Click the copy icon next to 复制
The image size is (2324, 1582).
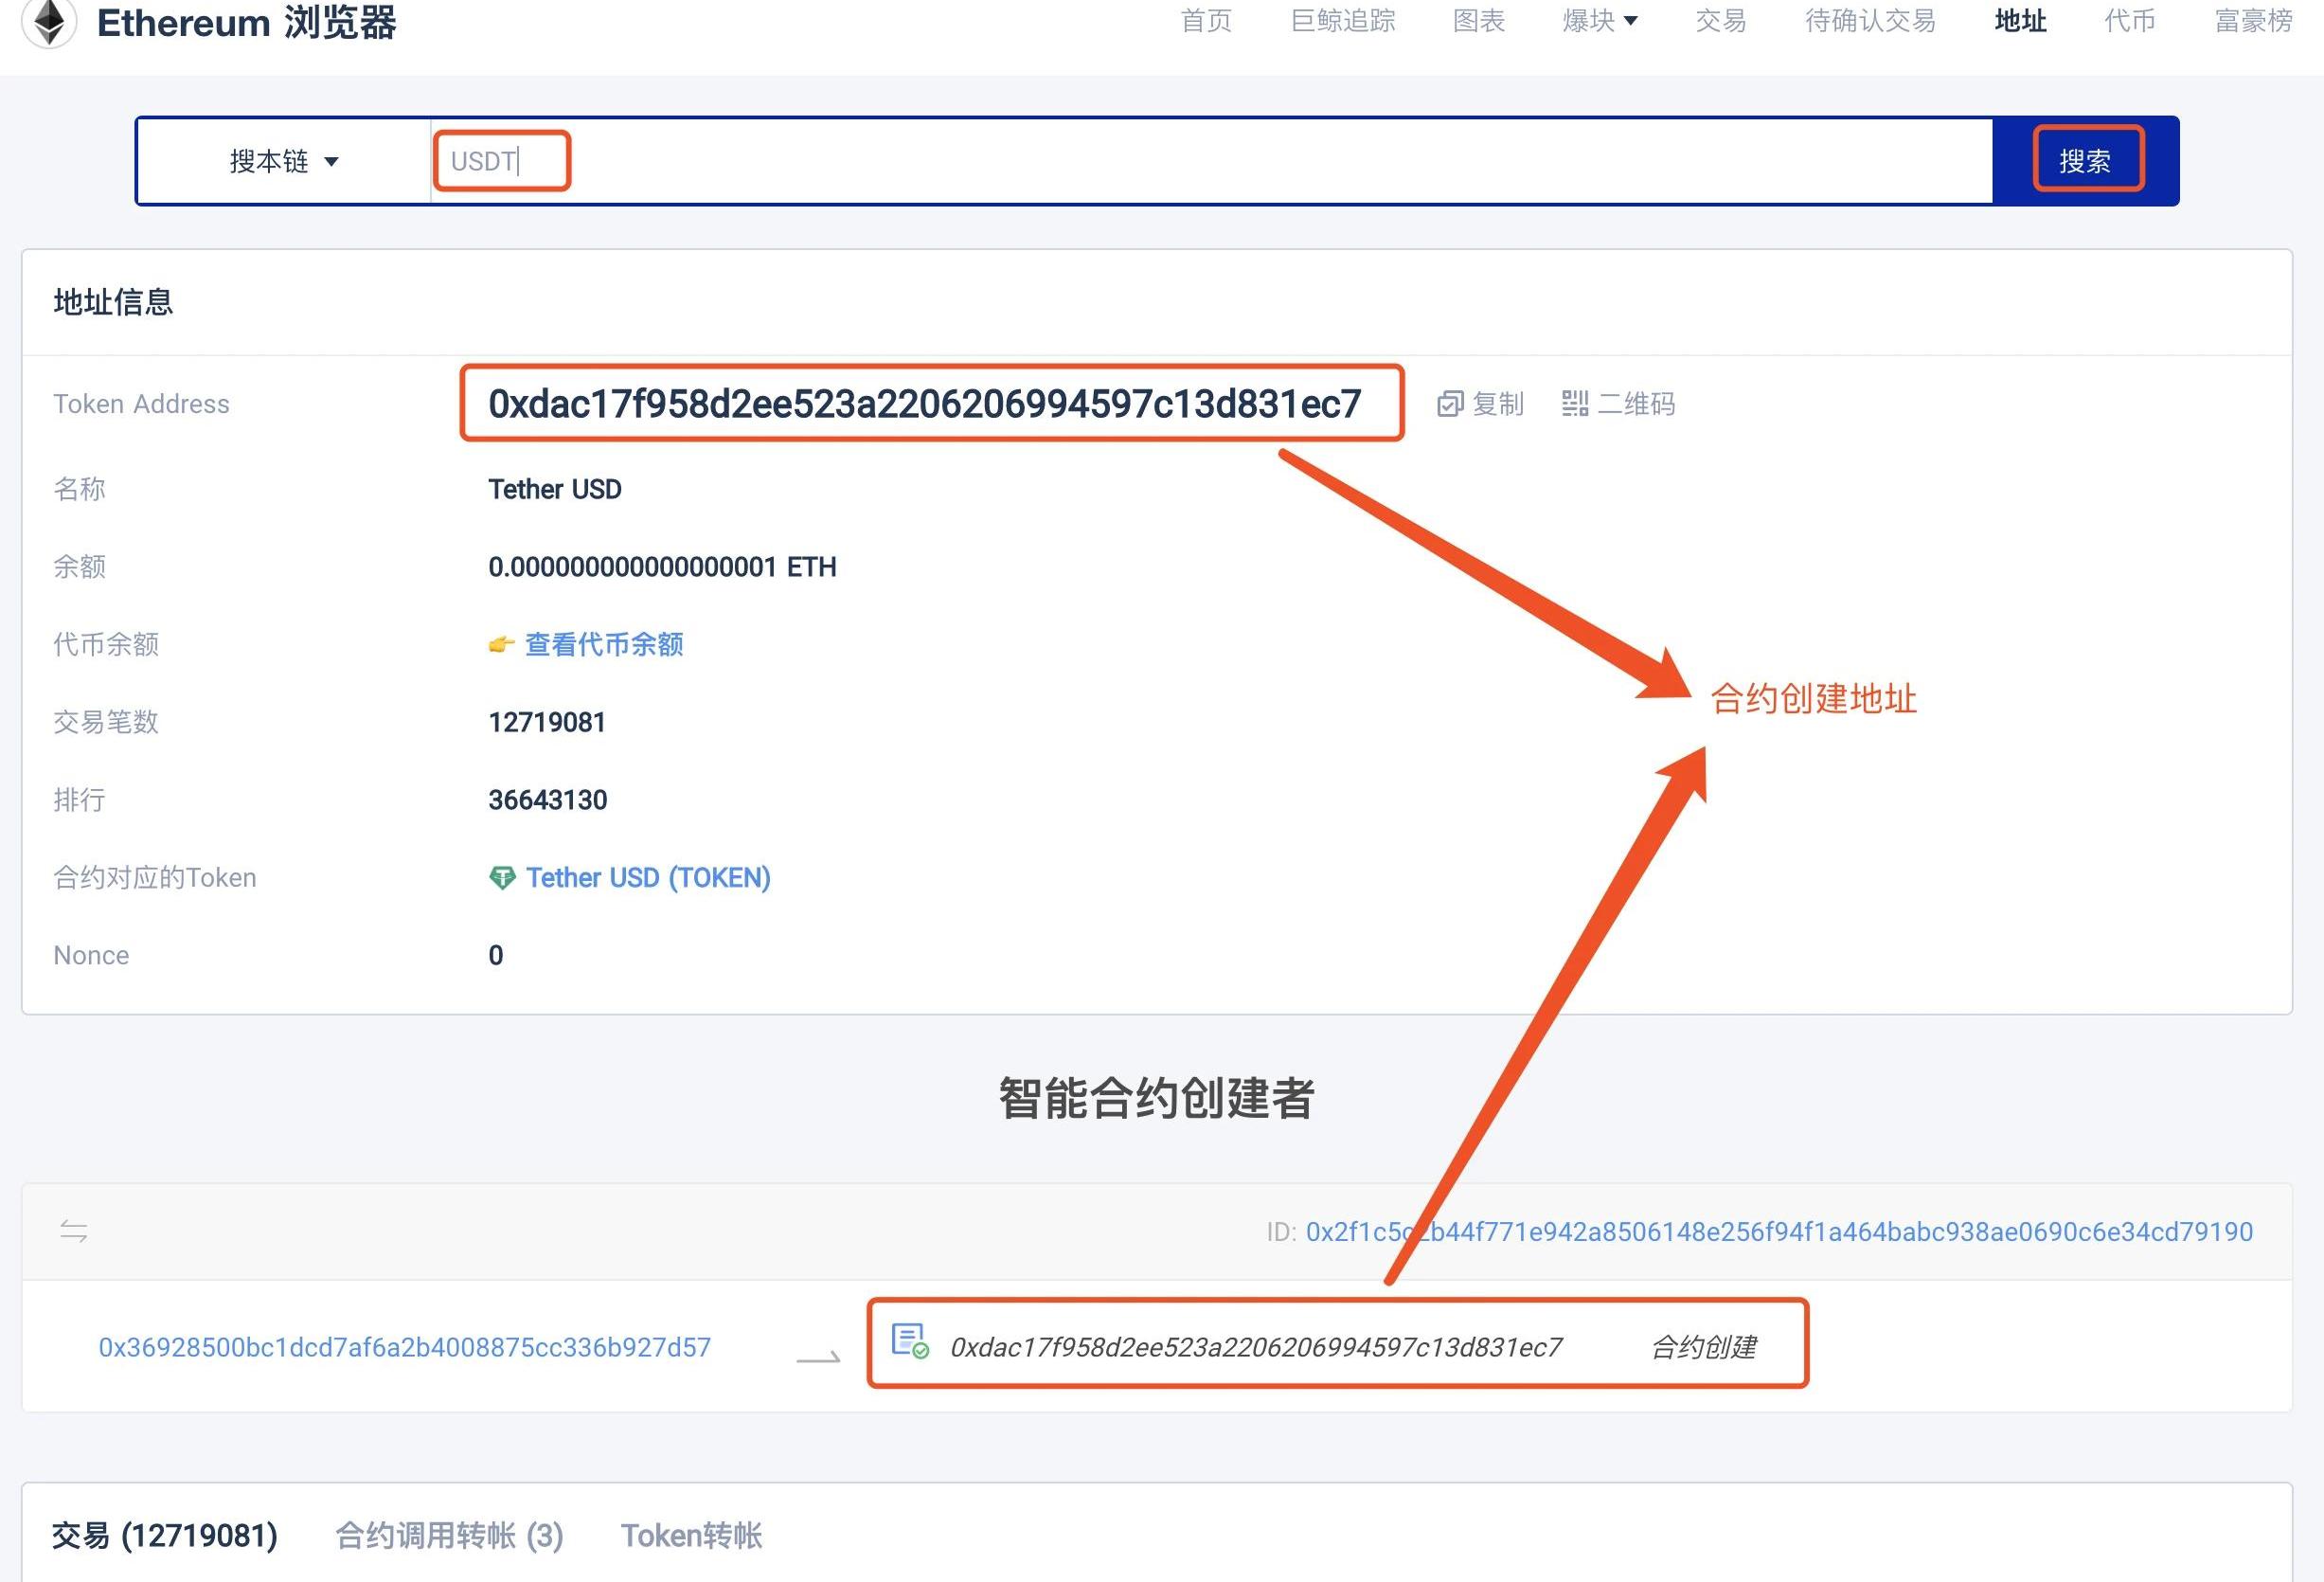[x=1450, y=404]
